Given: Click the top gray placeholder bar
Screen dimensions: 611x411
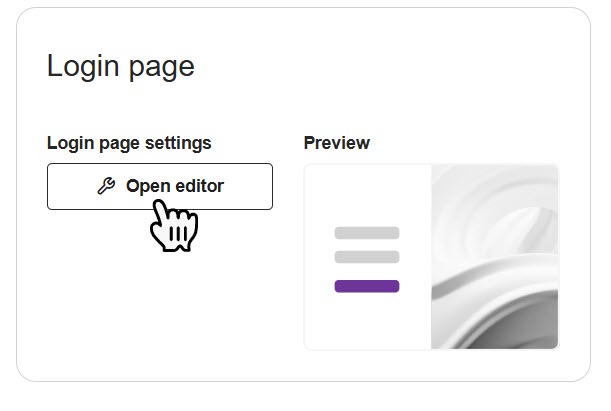Looking at the screenshot, I should [366, 233].
